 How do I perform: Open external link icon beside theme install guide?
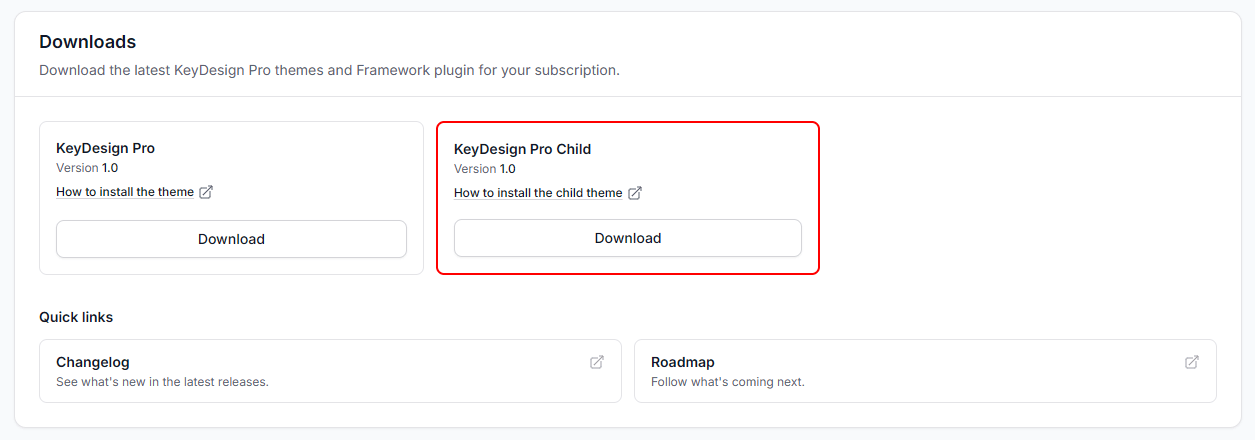pyautogui.click(x=206, y=192)
